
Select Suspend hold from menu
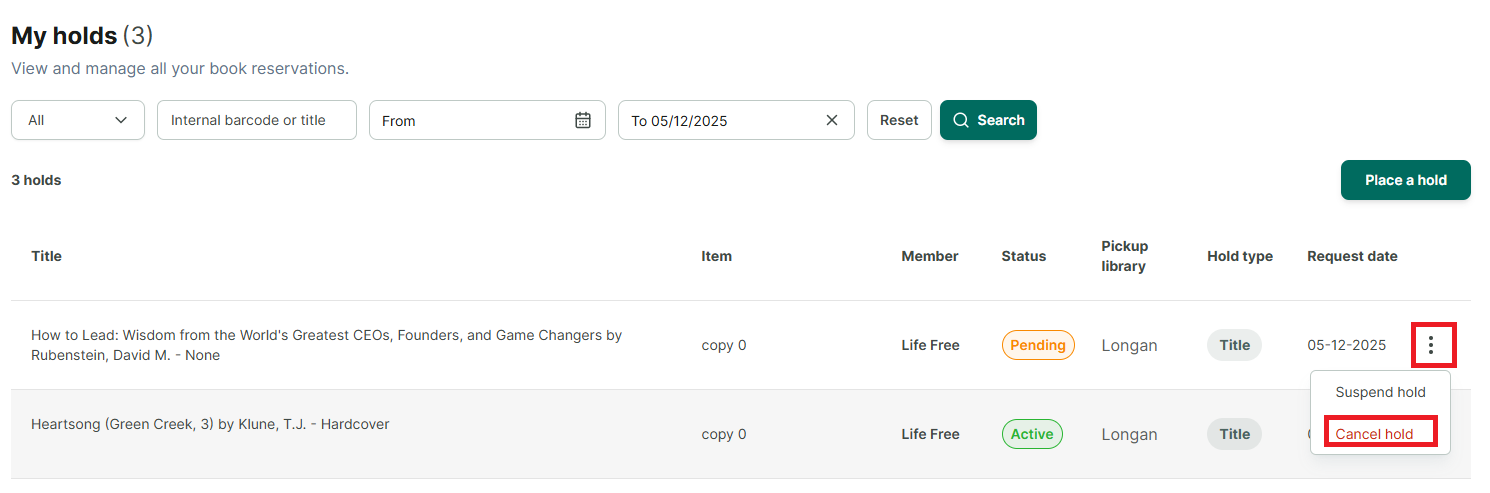coord(1380,392)
